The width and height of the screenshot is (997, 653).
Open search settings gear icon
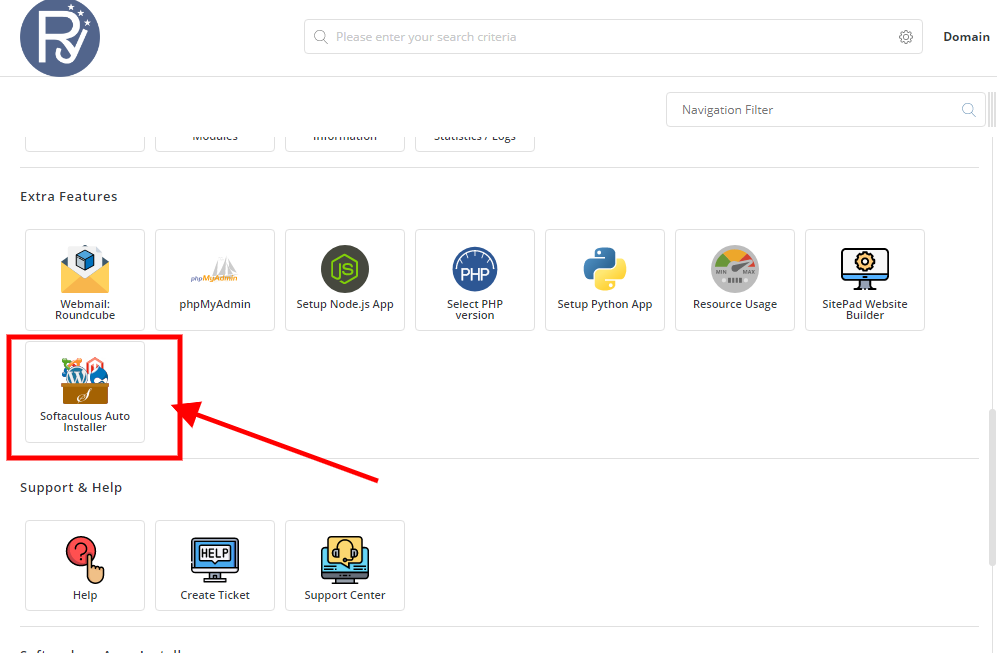906,37
